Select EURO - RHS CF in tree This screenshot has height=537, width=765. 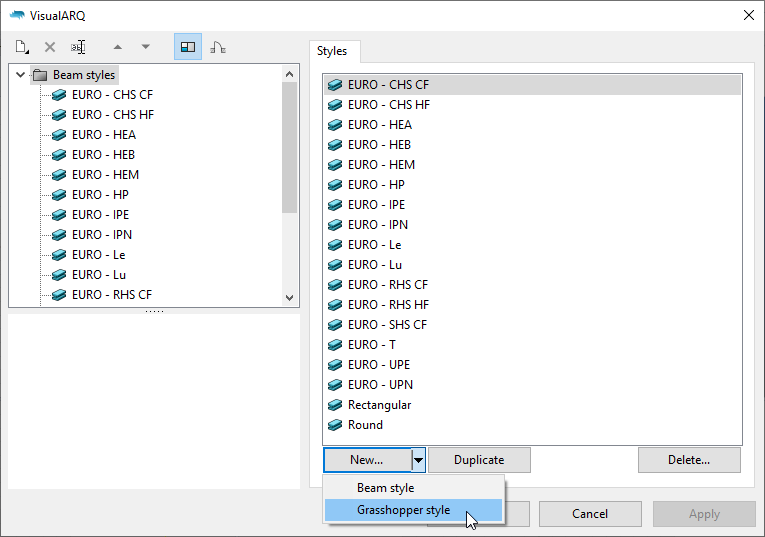coord(112,295)
